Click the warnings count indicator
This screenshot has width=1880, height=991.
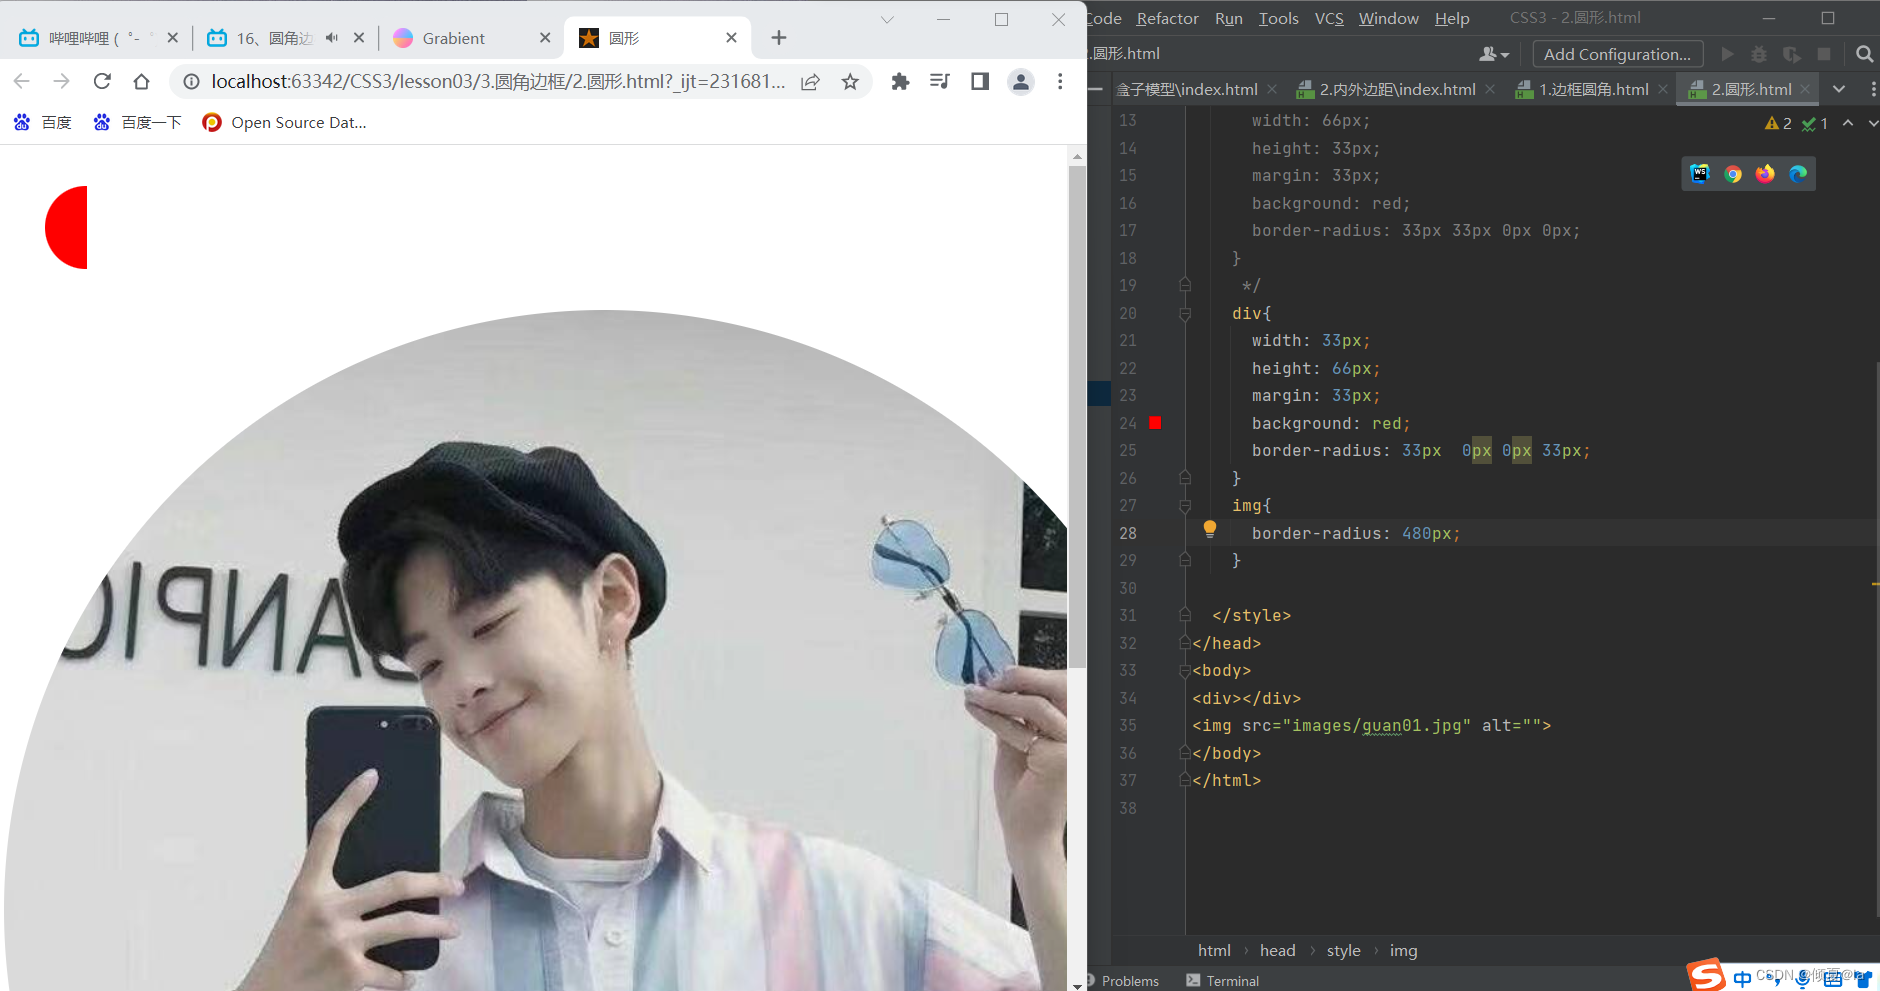[1778, 123]
